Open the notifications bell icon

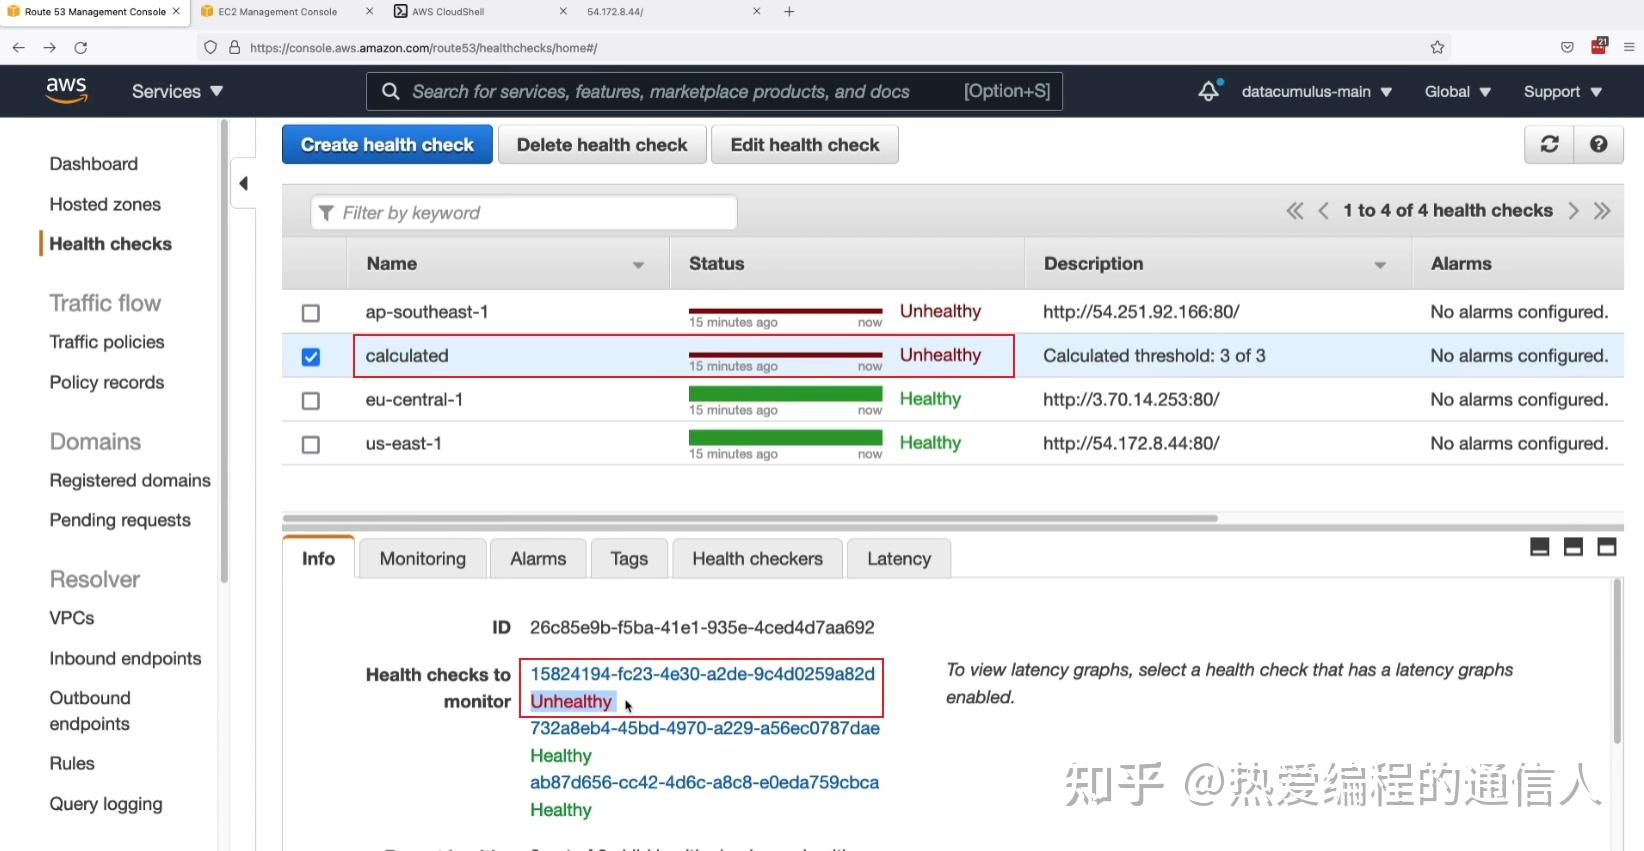pyautogui.click(x=1209, y=91)
